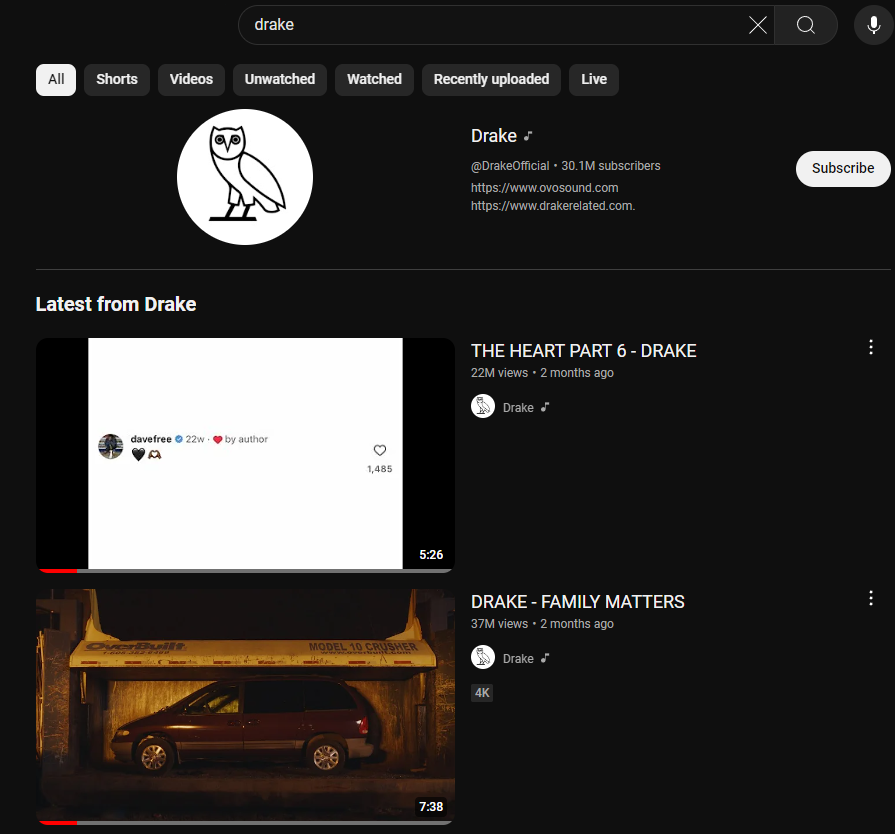Clear the search box with the X icon
Image resolution: width=895 pixels, height=834 pixels.
[757, 25]
